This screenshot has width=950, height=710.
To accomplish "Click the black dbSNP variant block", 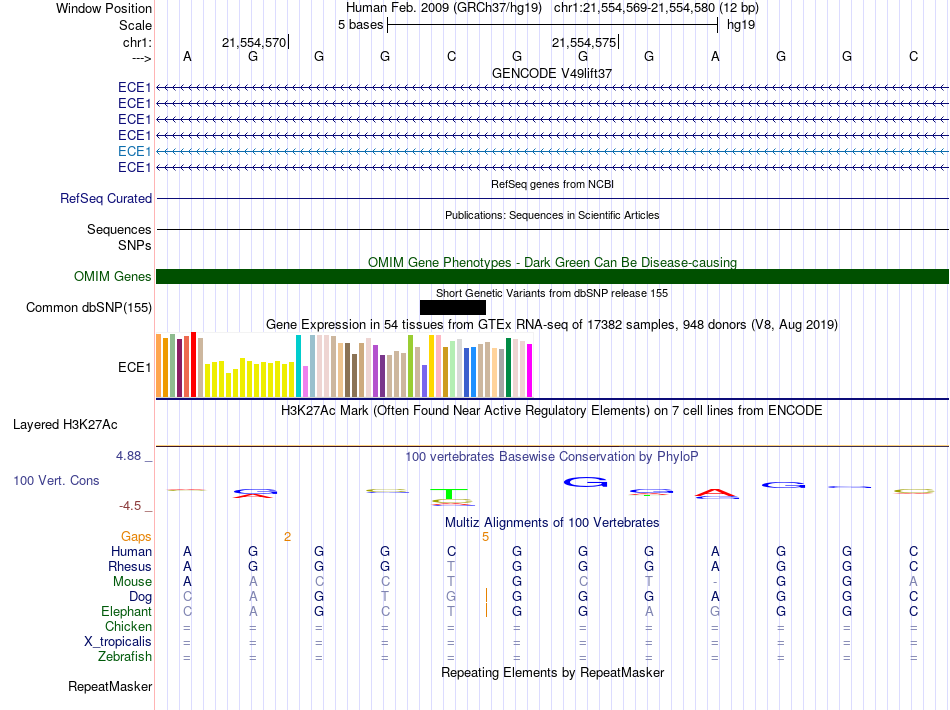I will pyautogui.click(x=452, y=307).
